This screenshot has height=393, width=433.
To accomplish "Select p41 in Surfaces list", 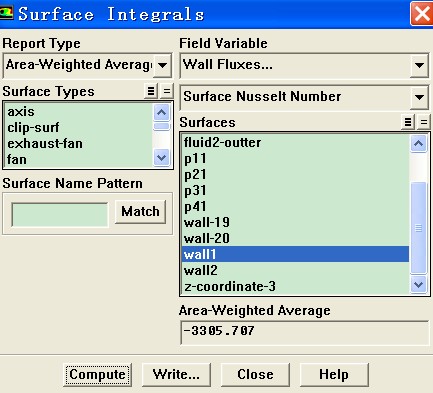I will coord(295,207).
